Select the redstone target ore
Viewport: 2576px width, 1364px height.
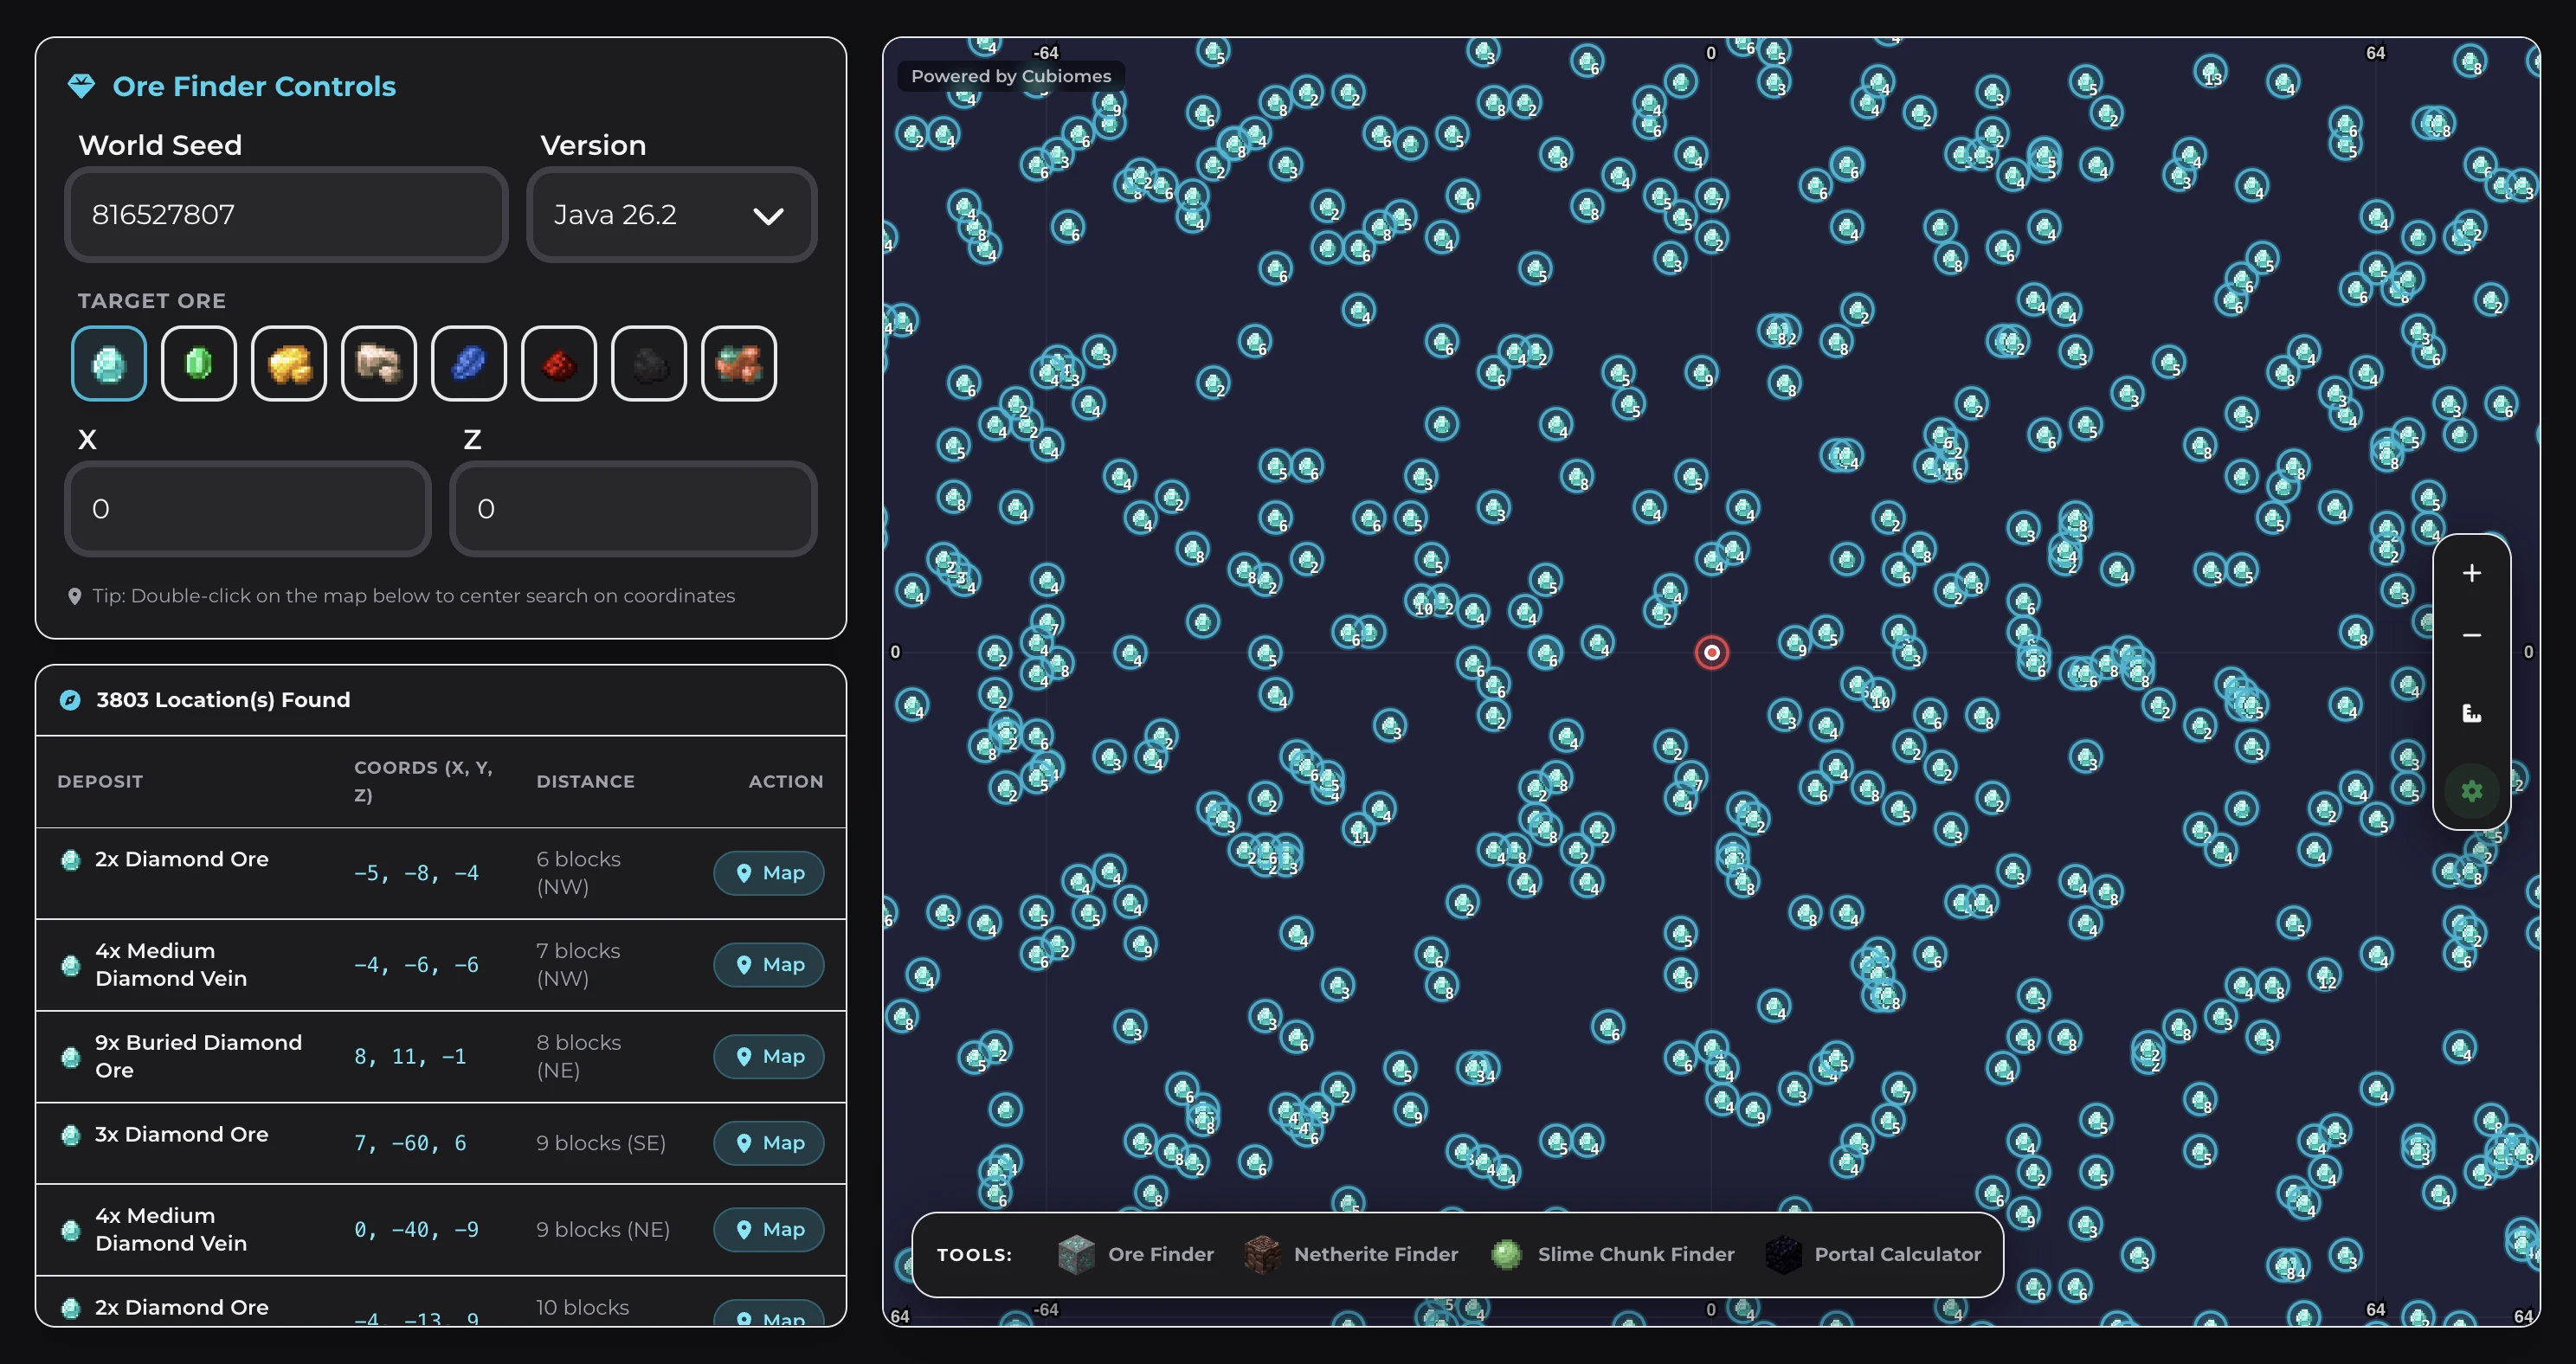pyautogui.click(x=559, y=363)
